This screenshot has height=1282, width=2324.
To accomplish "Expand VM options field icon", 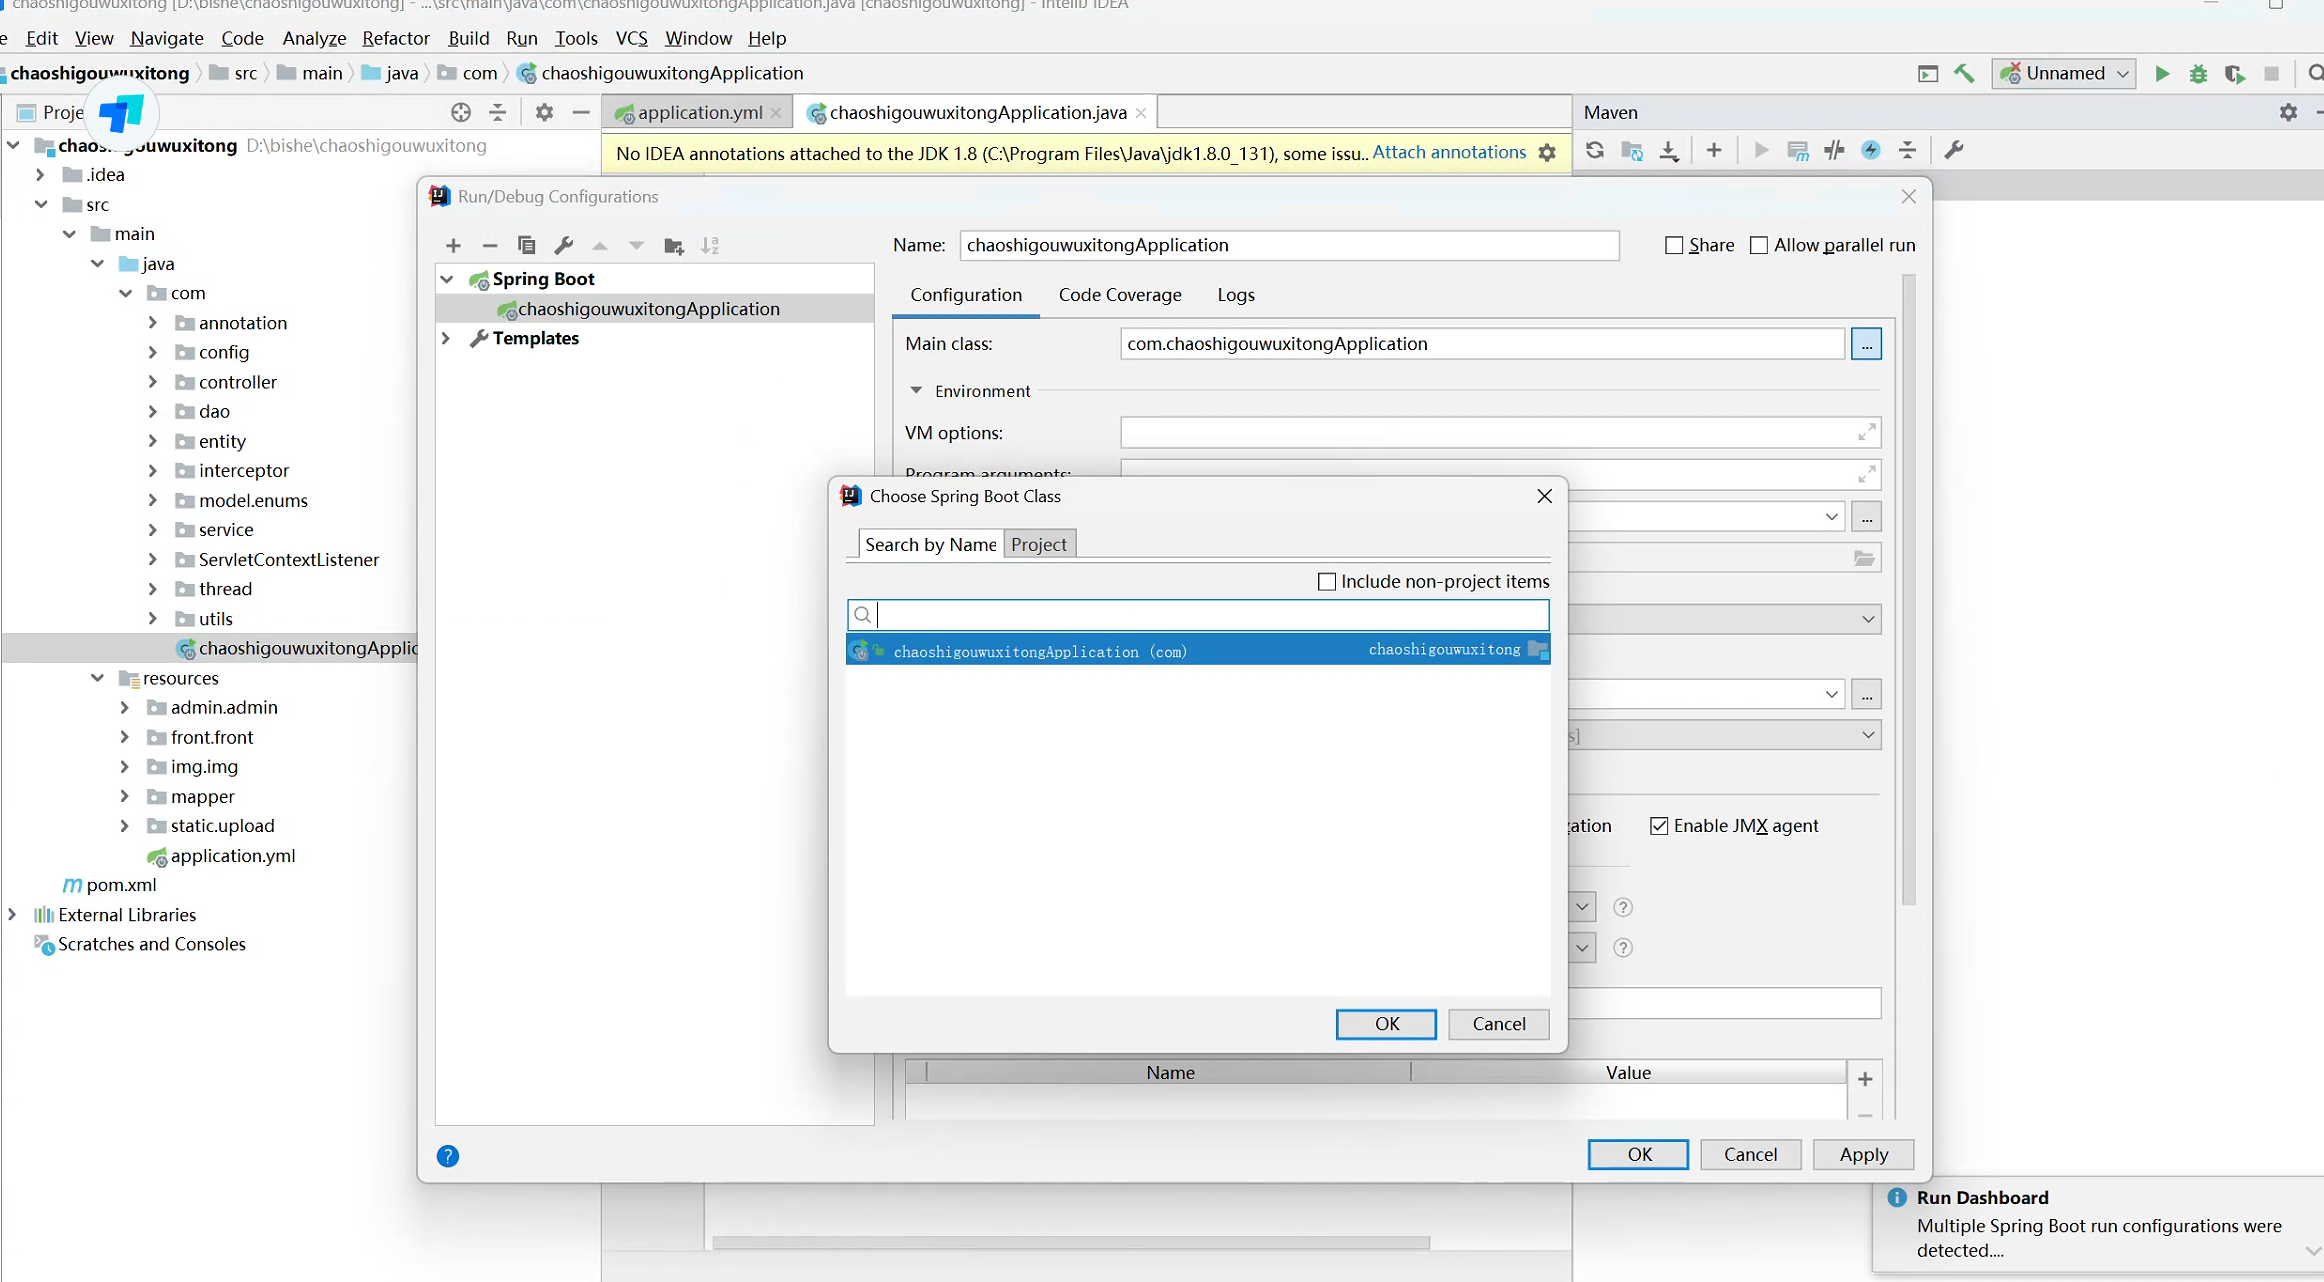I will tap(1866, 432).
